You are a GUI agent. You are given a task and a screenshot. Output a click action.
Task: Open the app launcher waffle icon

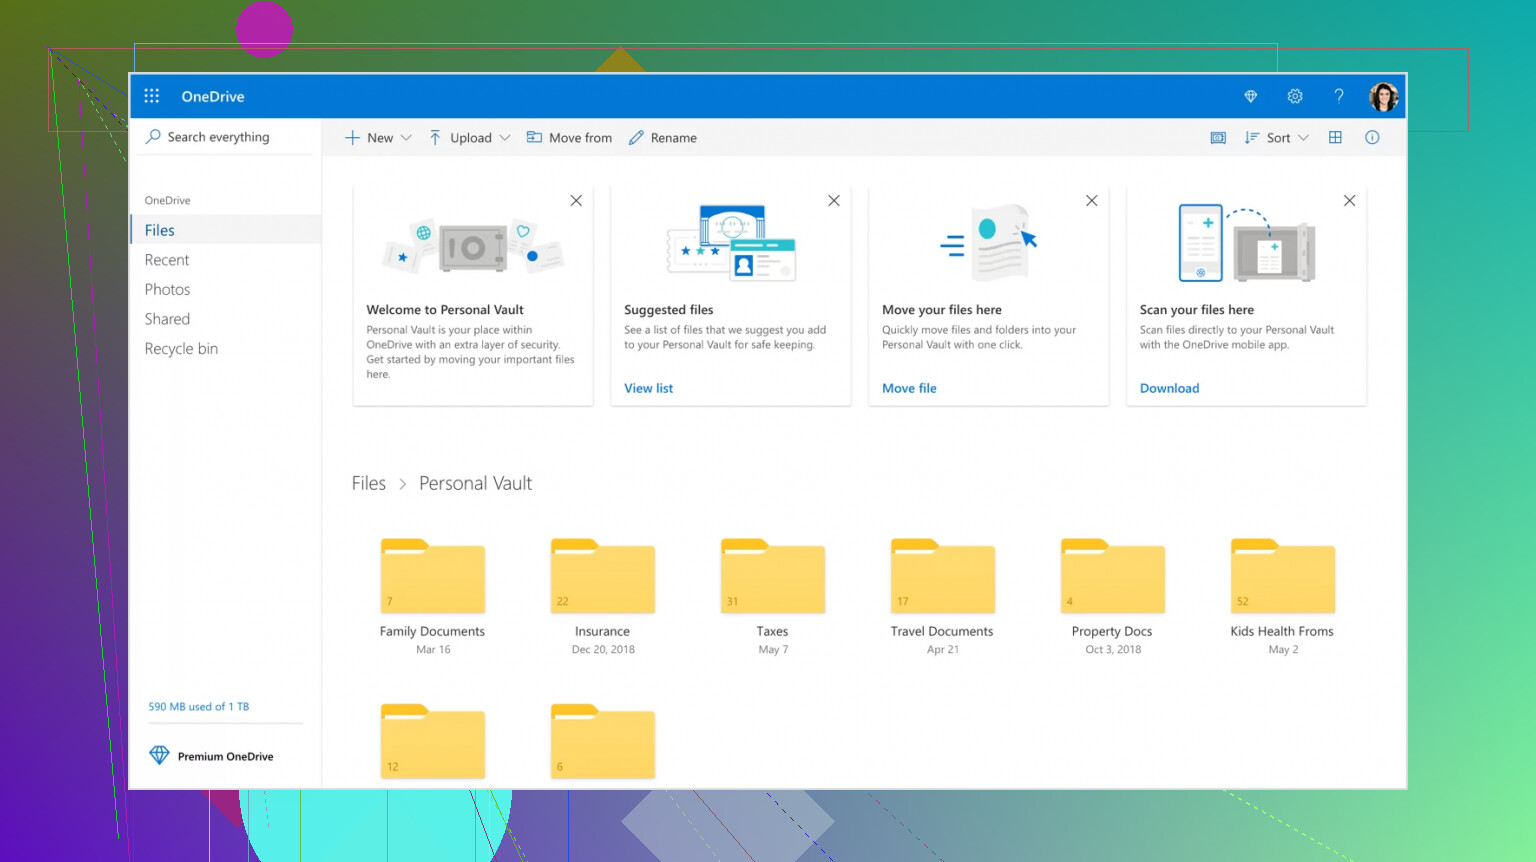click(152, 96)
